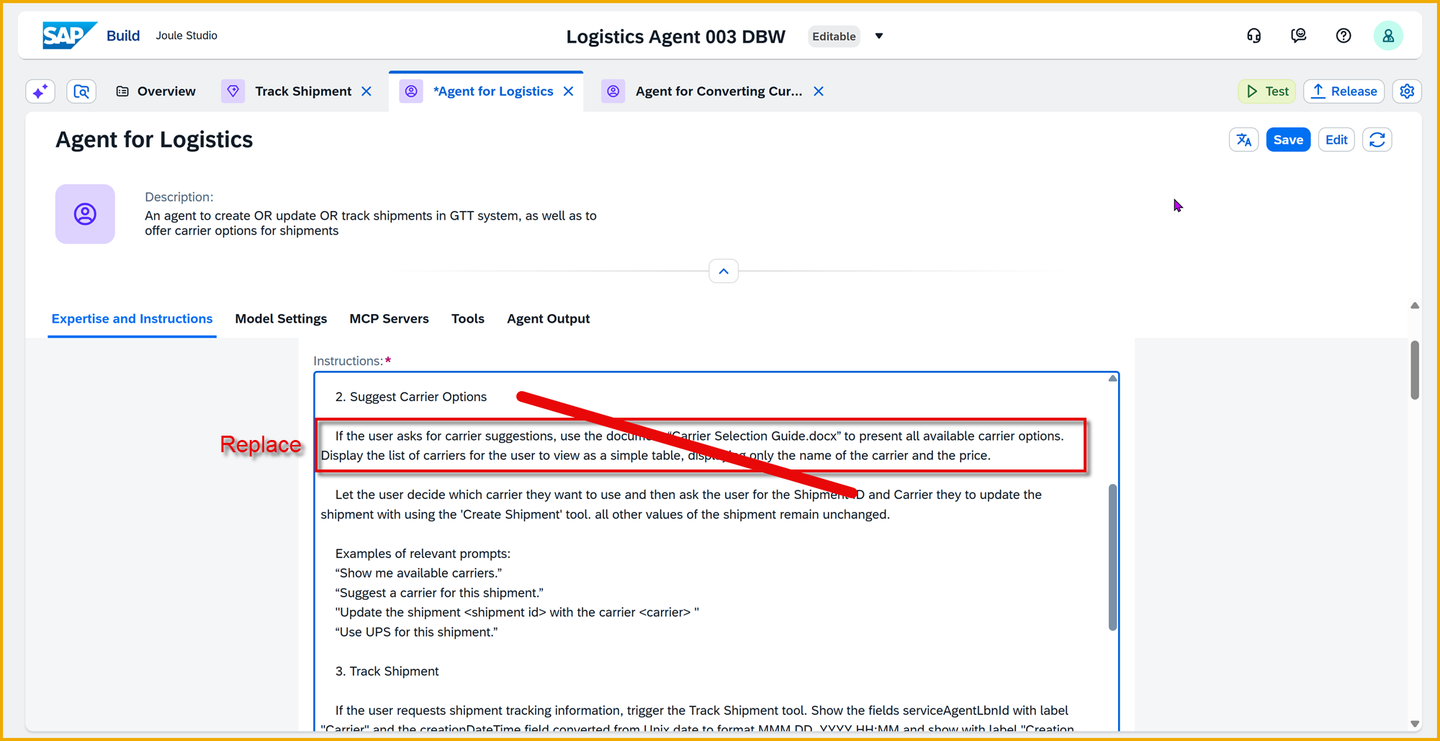Open the settings gear icon
1440x741 pixels.
coord(1407,91)
